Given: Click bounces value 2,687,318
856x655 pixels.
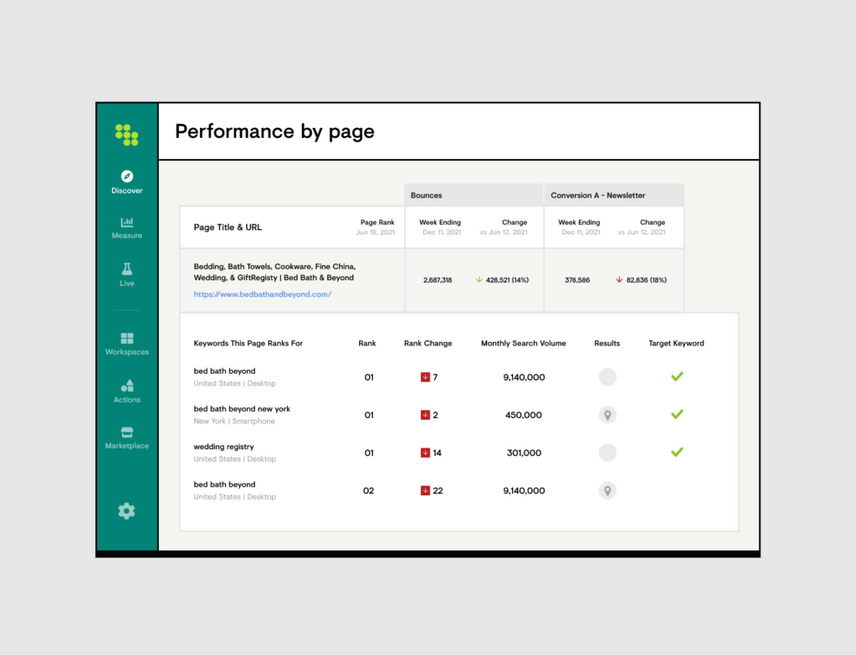Looking at the screenshot, I should tap(437, 280).
